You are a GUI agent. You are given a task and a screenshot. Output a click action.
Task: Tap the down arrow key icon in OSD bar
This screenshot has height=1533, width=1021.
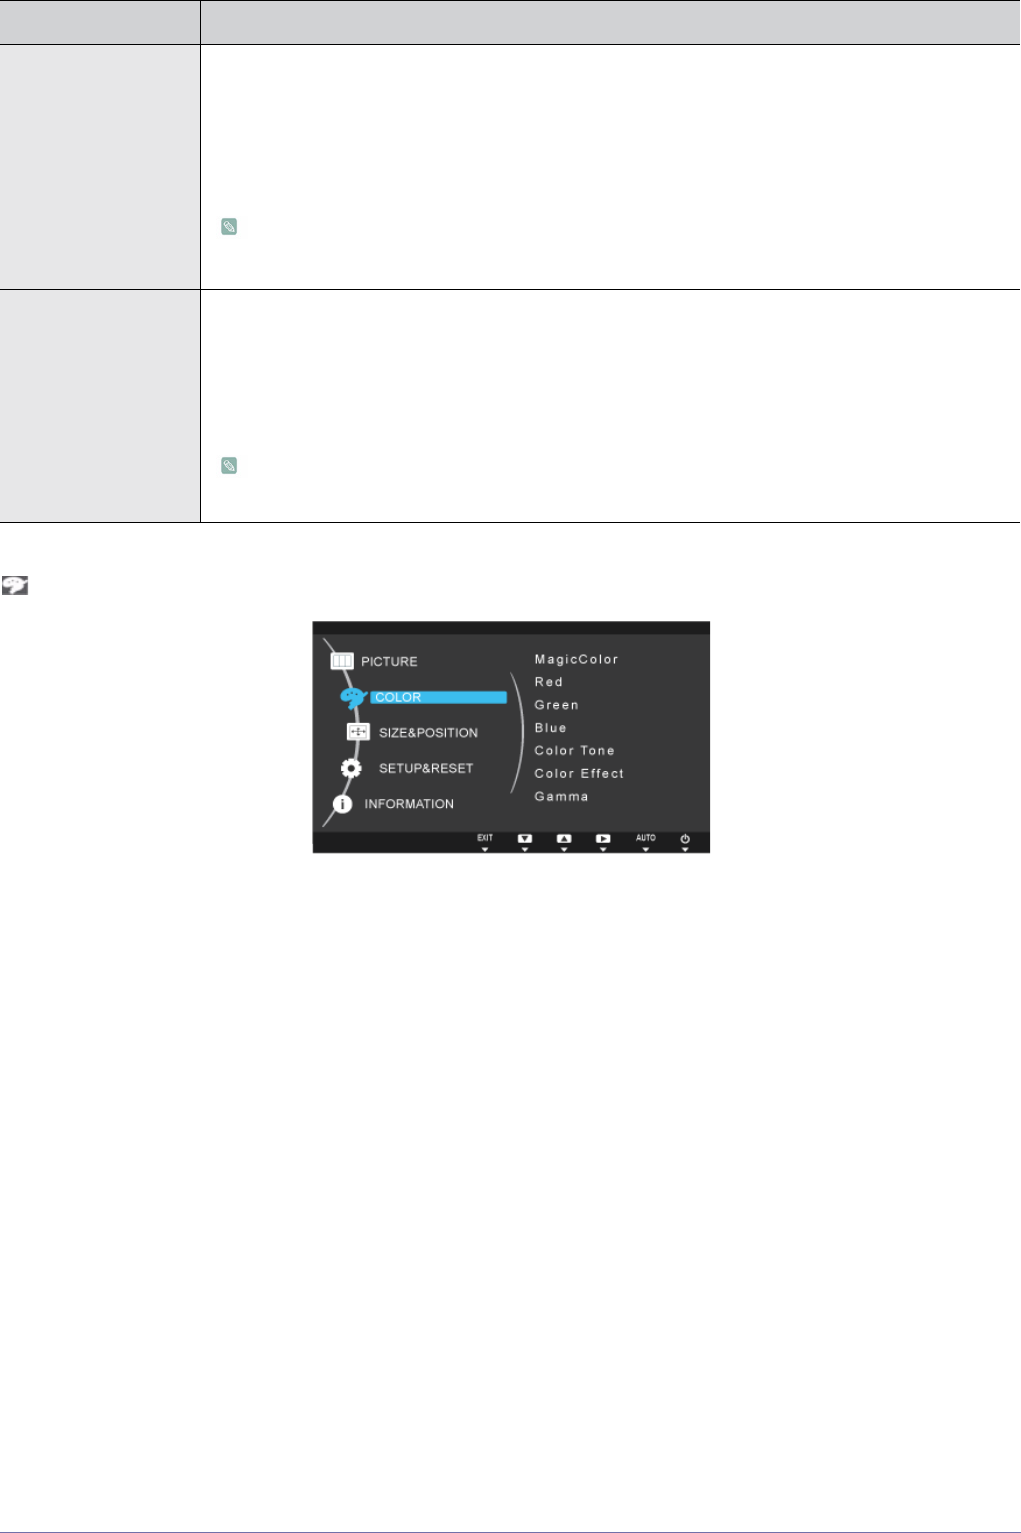(525, 839)
